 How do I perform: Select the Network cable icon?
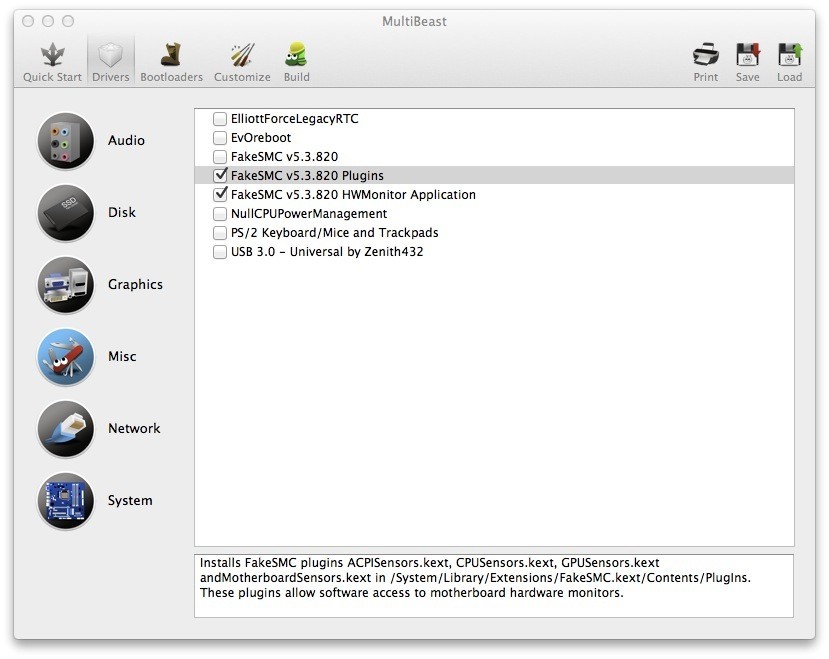tap(66, 428)
